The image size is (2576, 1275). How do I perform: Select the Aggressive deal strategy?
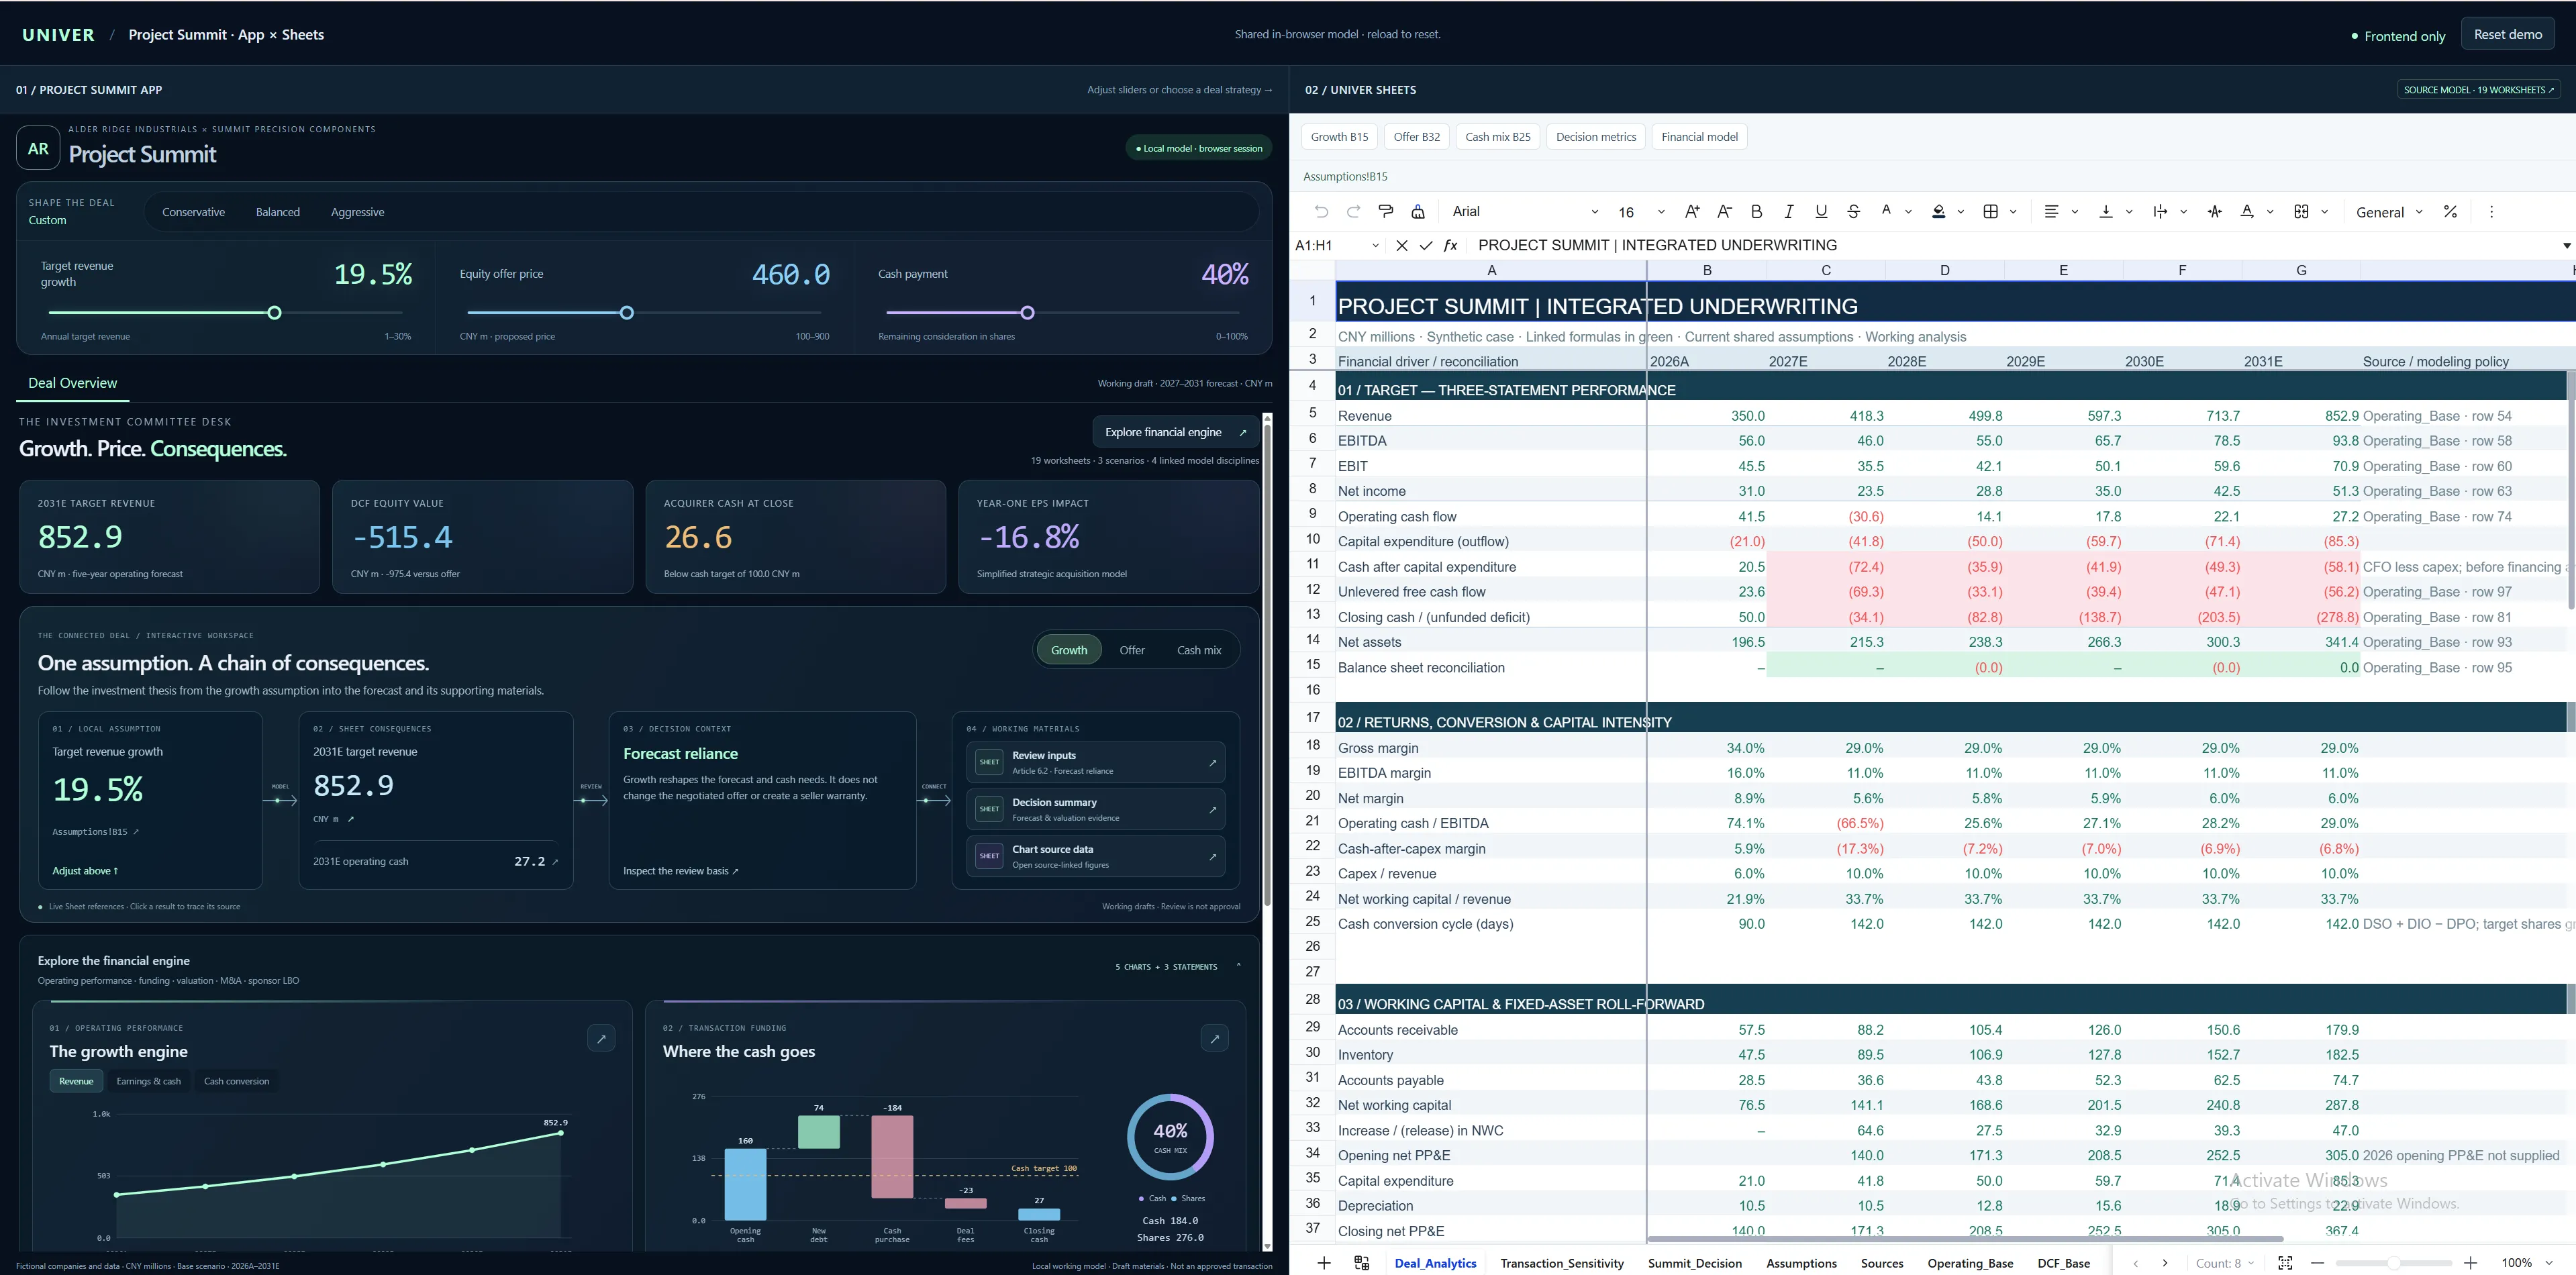(357, 212)
